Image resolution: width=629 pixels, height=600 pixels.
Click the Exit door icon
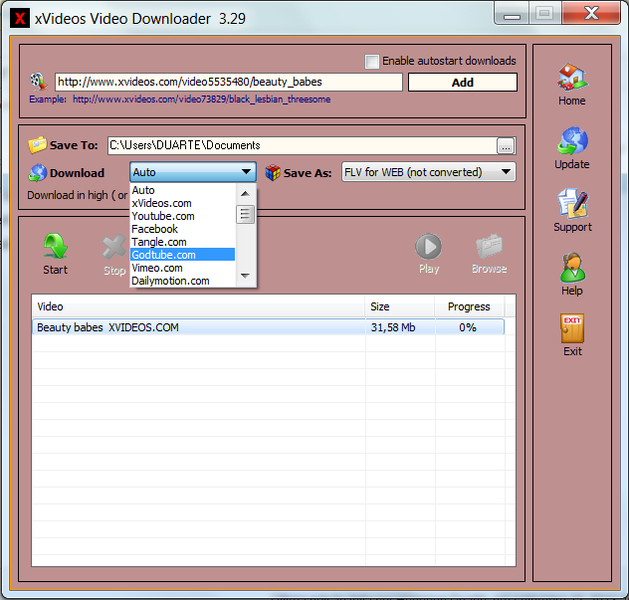click(572, 328)
